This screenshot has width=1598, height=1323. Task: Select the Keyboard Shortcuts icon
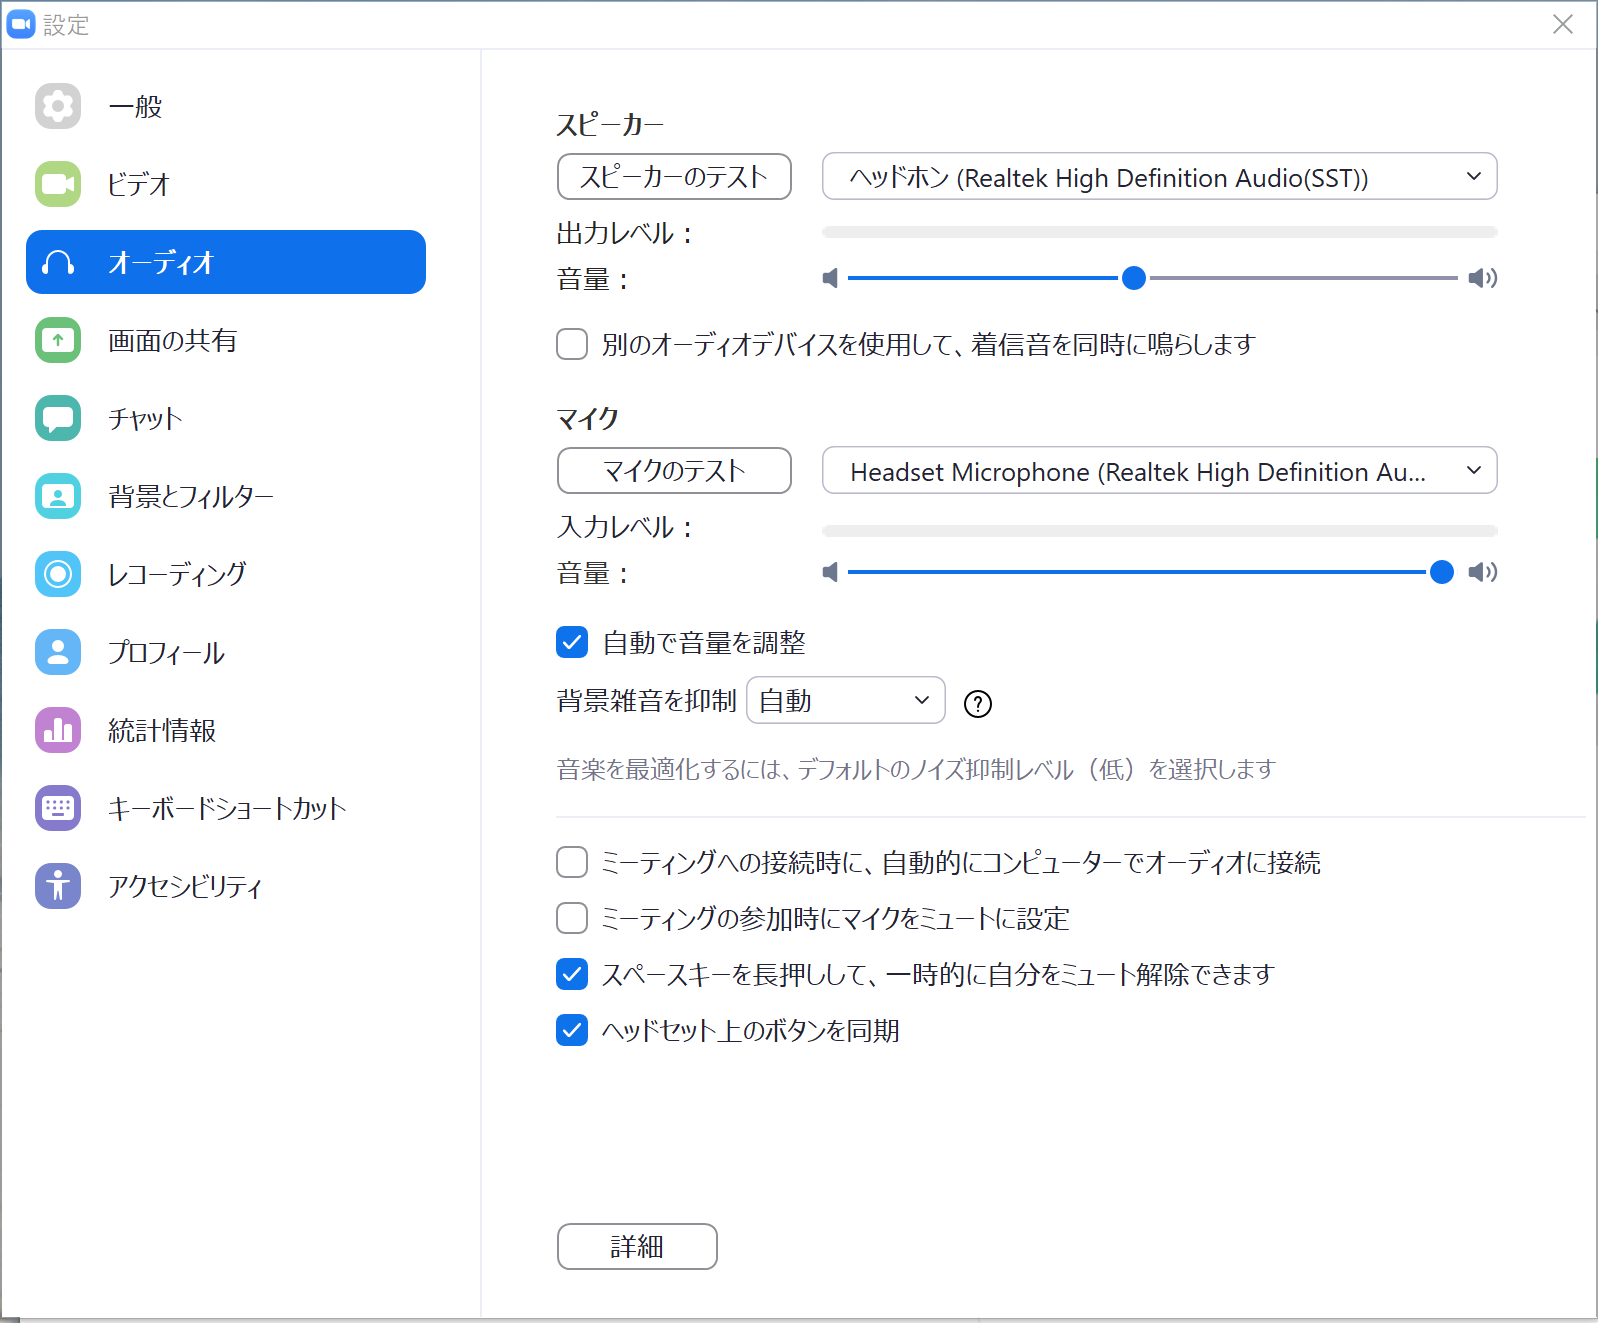click(58, 808)
